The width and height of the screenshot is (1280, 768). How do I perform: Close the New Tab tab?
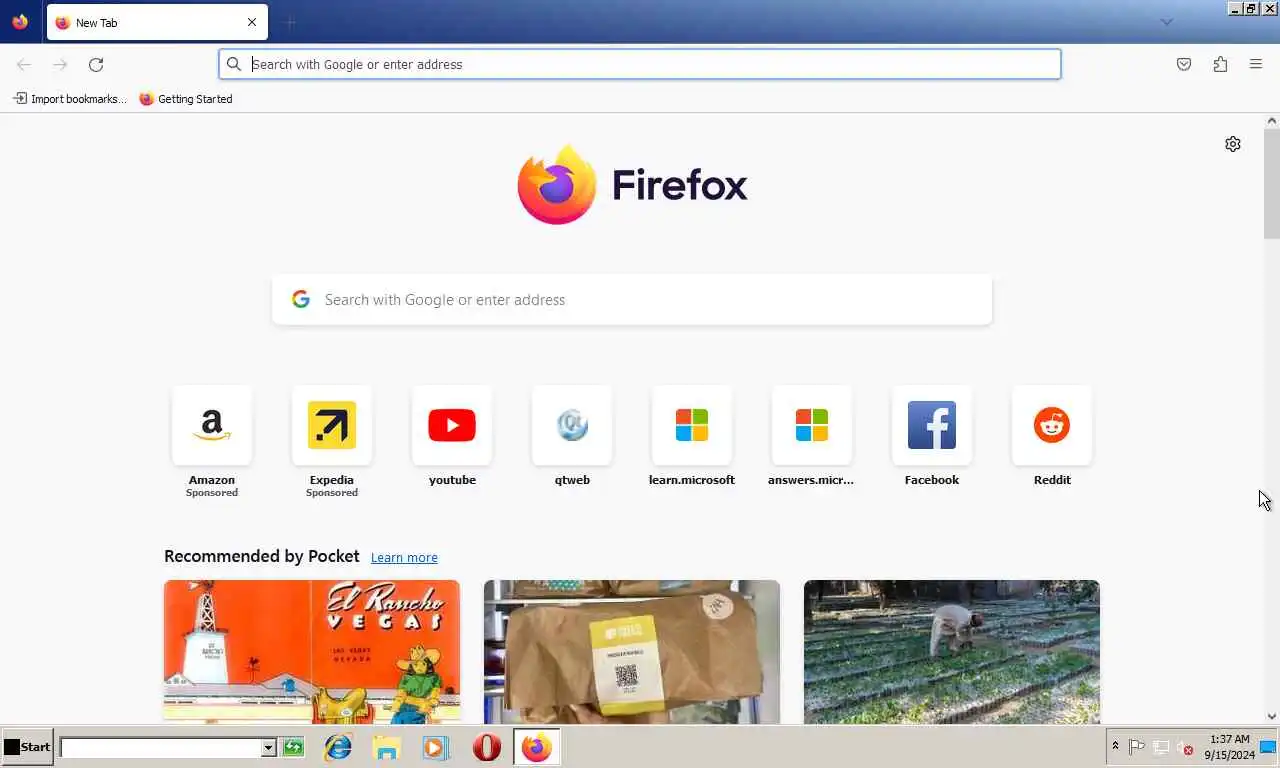252,22
